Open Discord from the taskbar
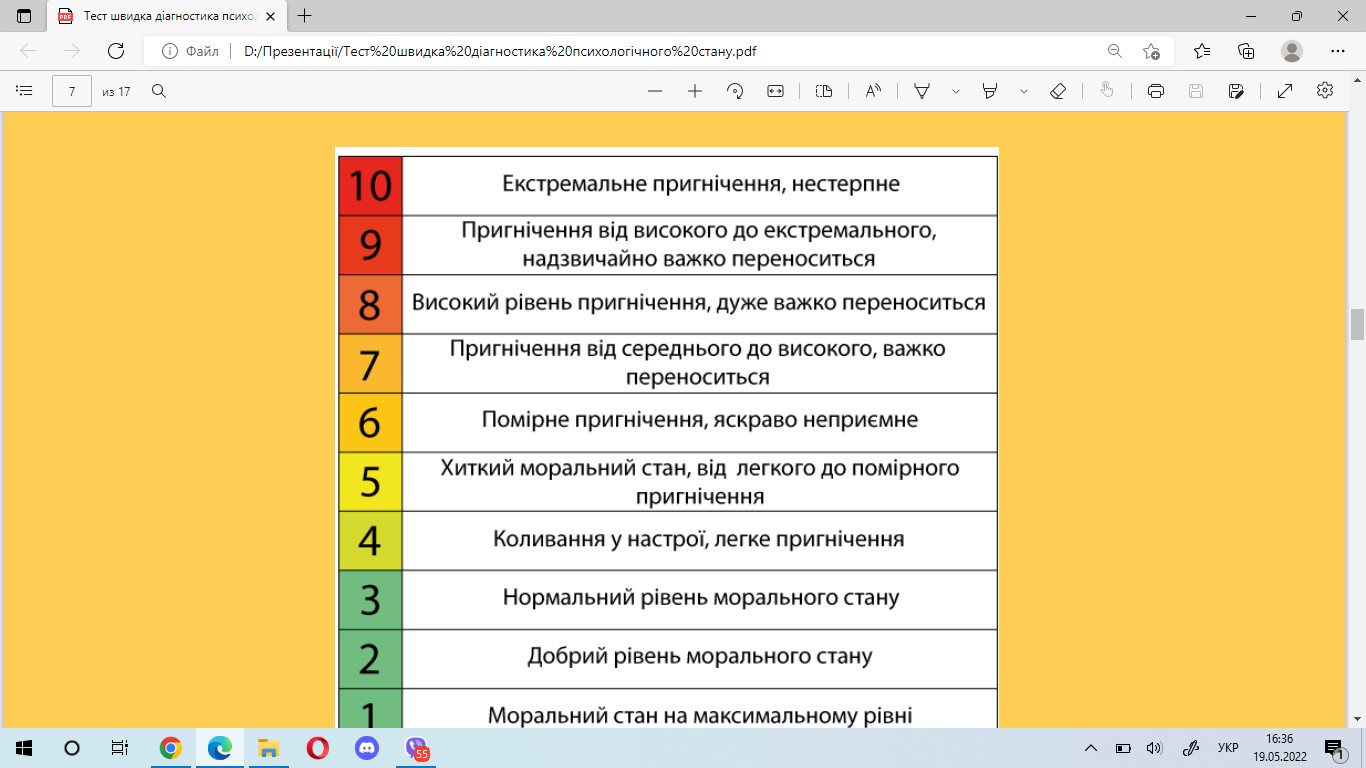Viewport: 1366px width, 768px height. coord(367,747)
